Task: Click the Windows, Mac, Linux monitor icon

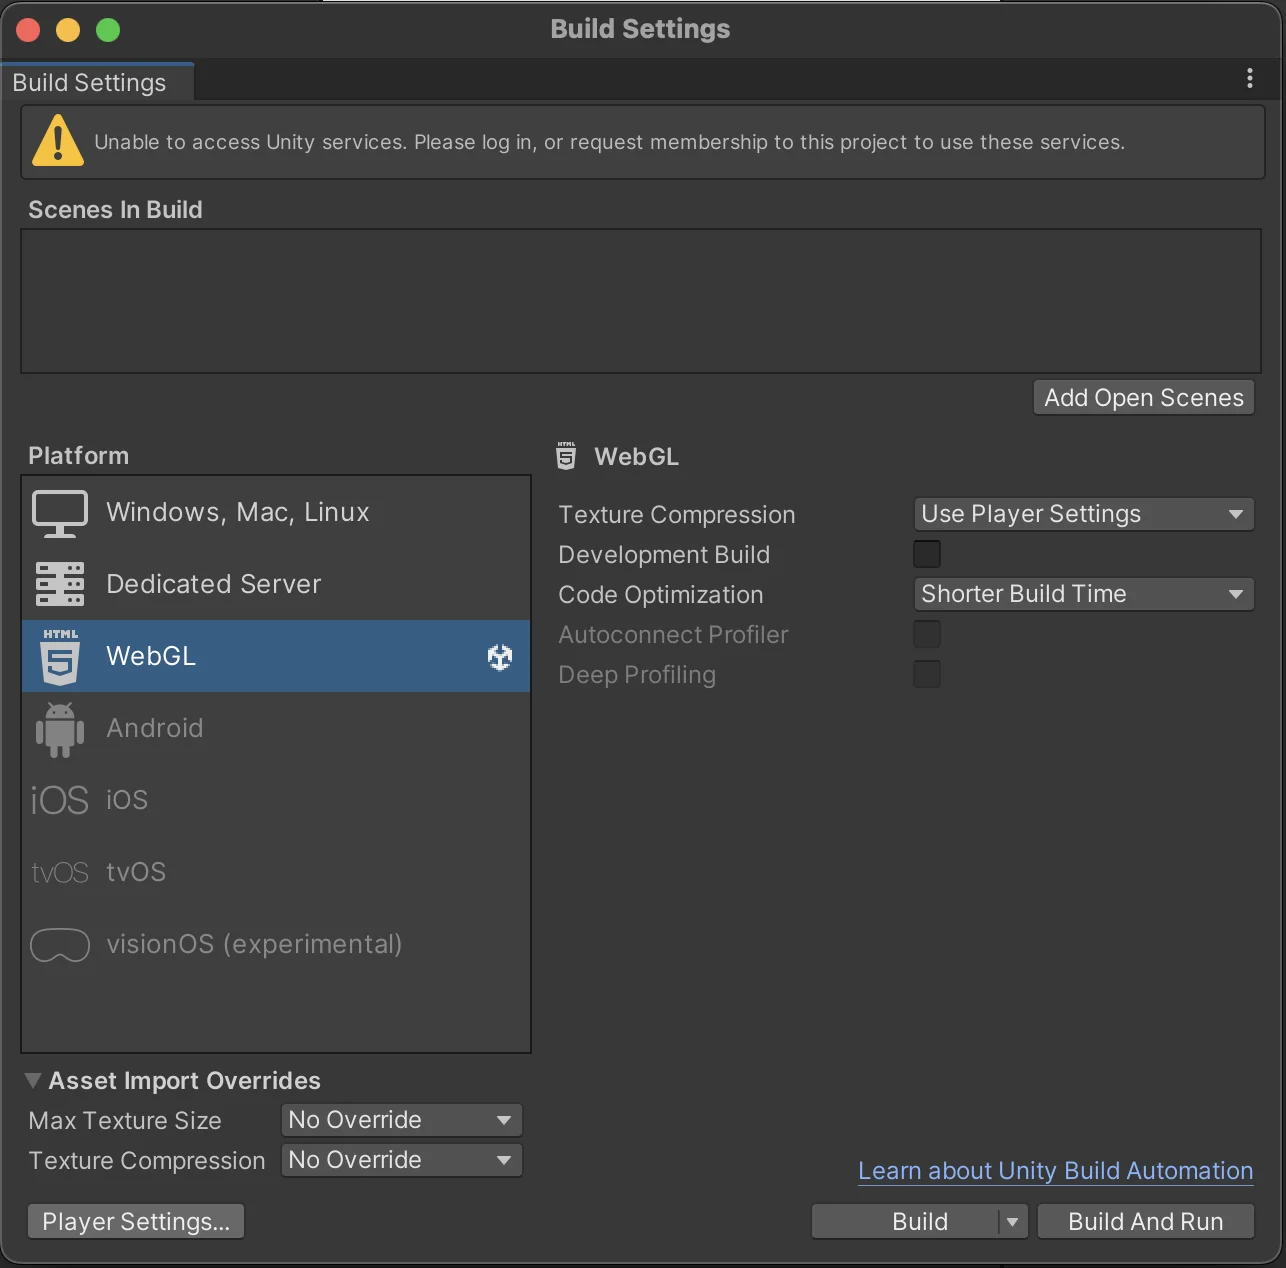Action: 60,513
